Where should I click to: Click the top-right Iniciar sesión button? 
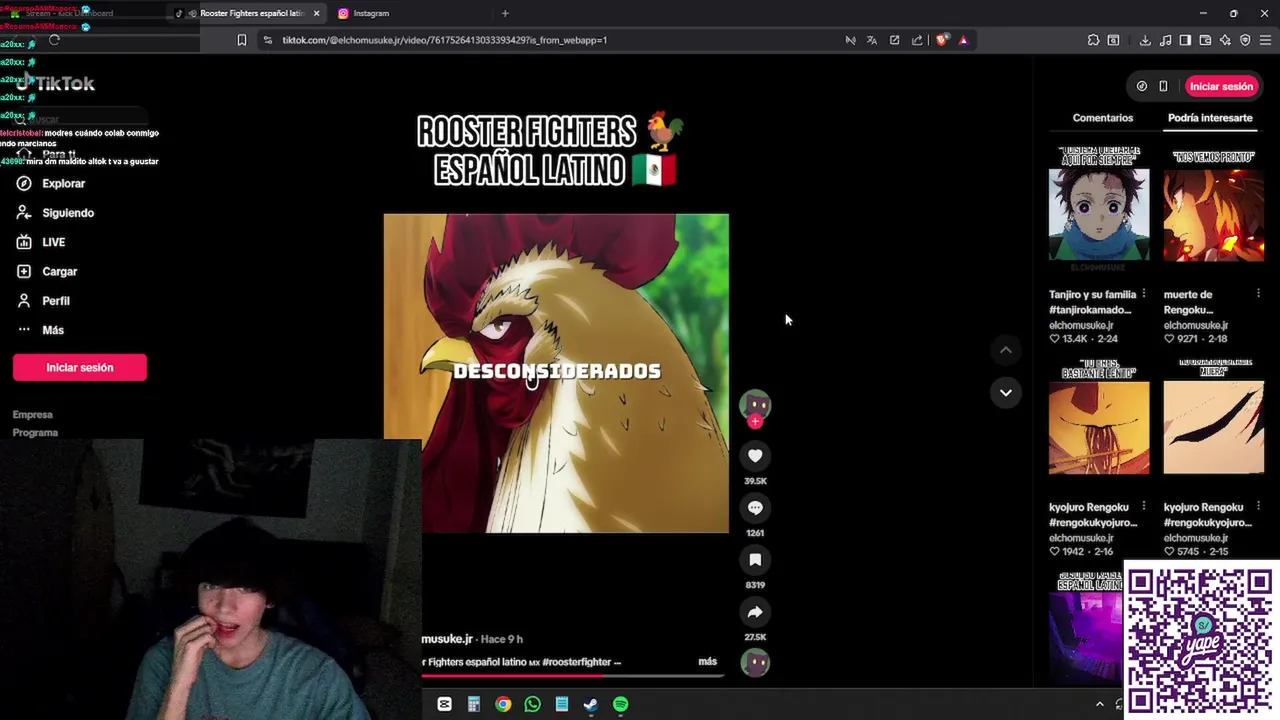tap(1220, 86)
